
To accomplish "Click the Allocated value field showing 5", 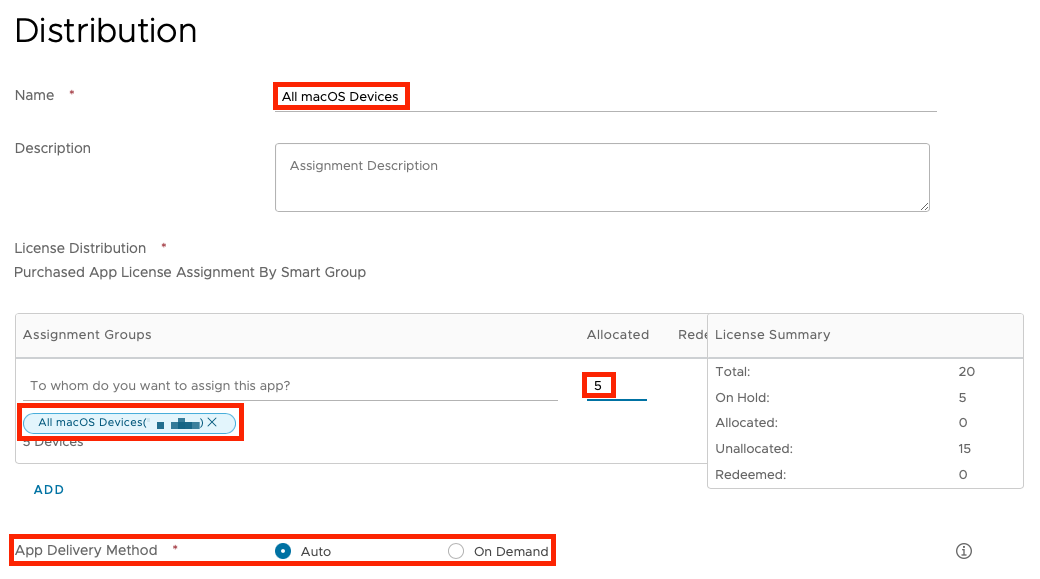I will tap(600, 385).
